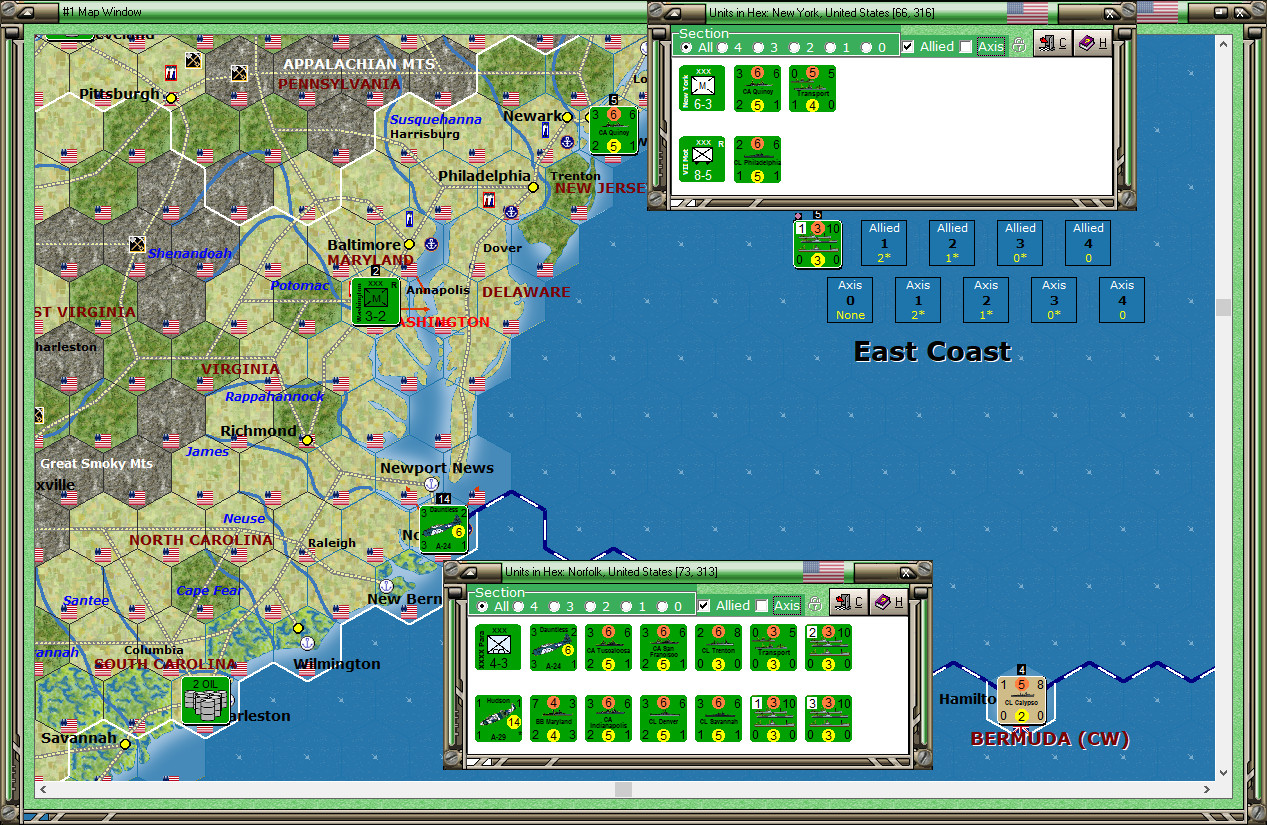1267x825 pixels.
Task: Select the New York 6-3 militia counter
Action: tap(702, 89)
